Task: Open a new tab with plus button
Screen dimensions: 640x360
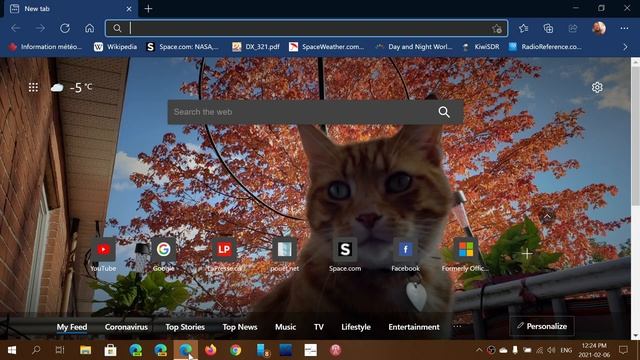Action: pyautogui.click(x=149, y=9)
